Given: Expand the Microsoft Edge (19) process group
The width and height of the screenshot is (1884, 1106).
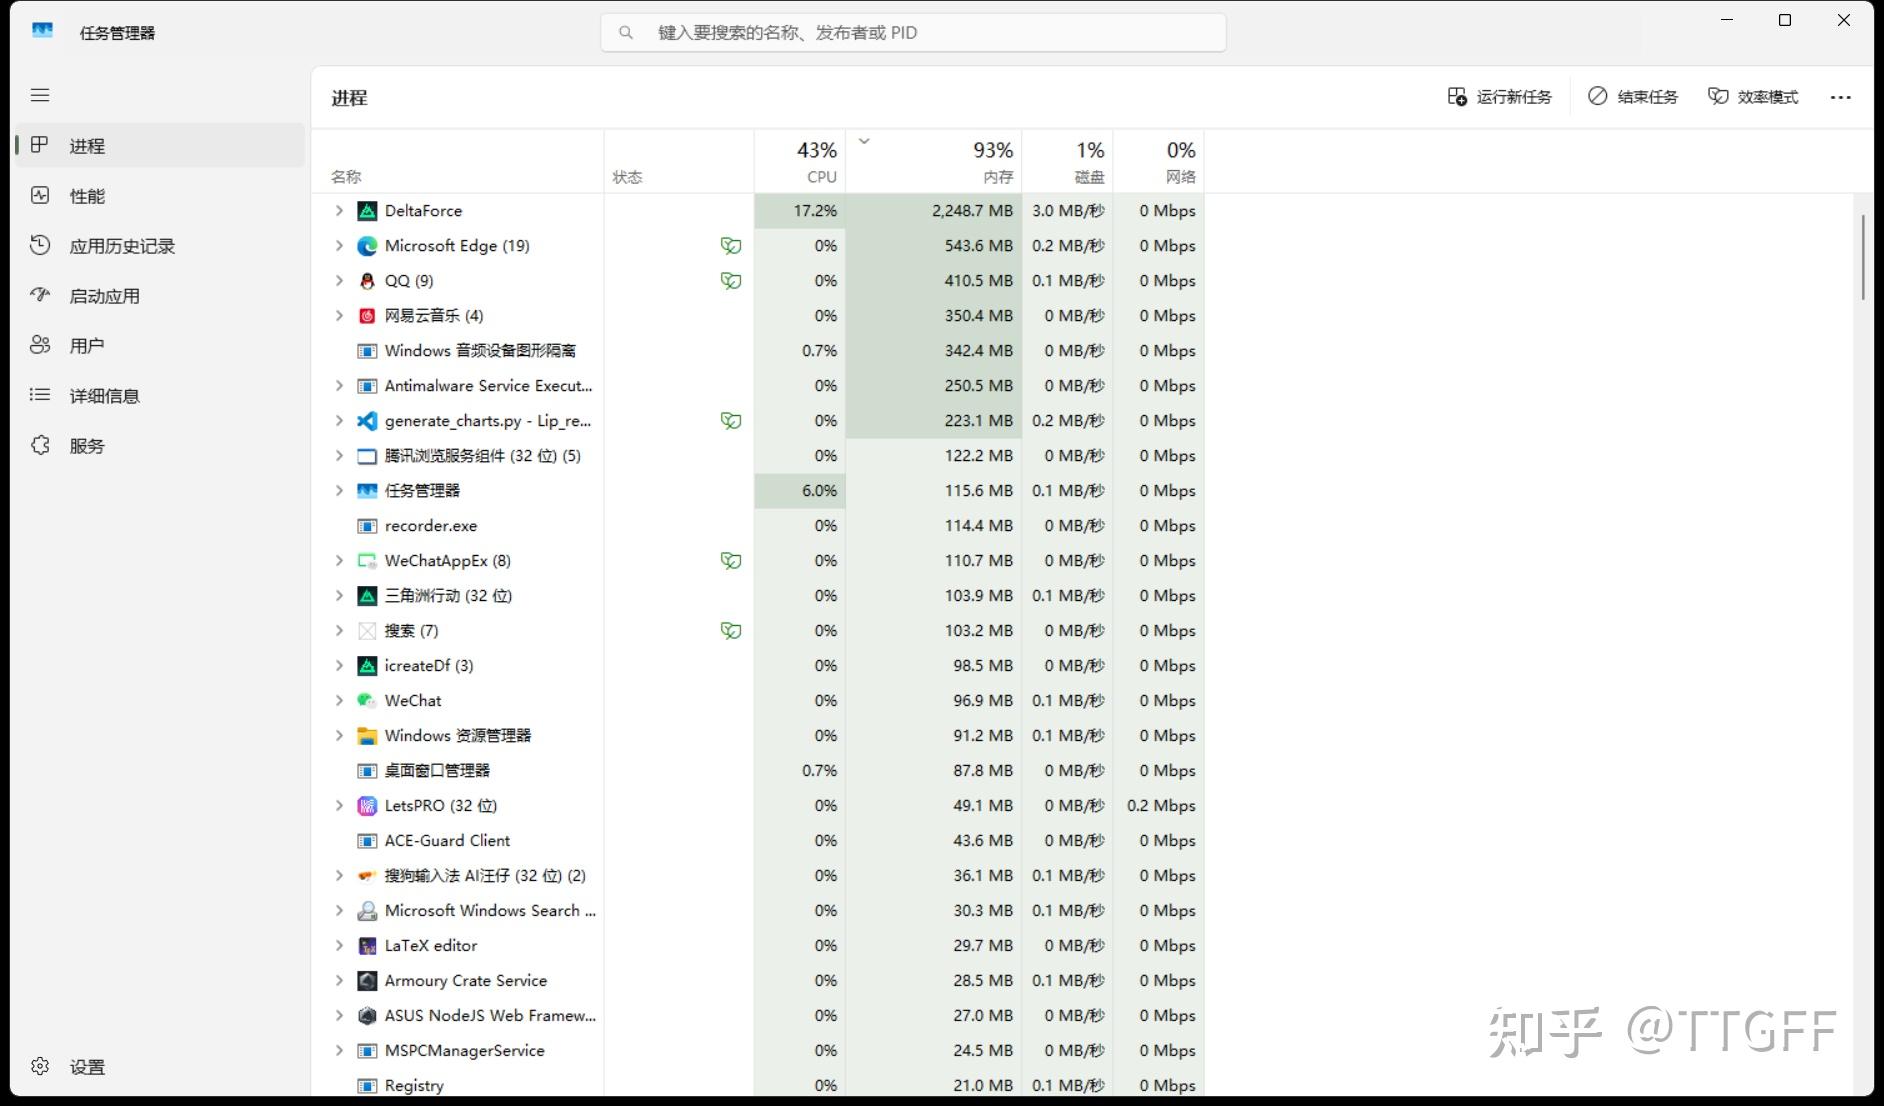Looking at the screenshot, I should (x=339, y=246).
